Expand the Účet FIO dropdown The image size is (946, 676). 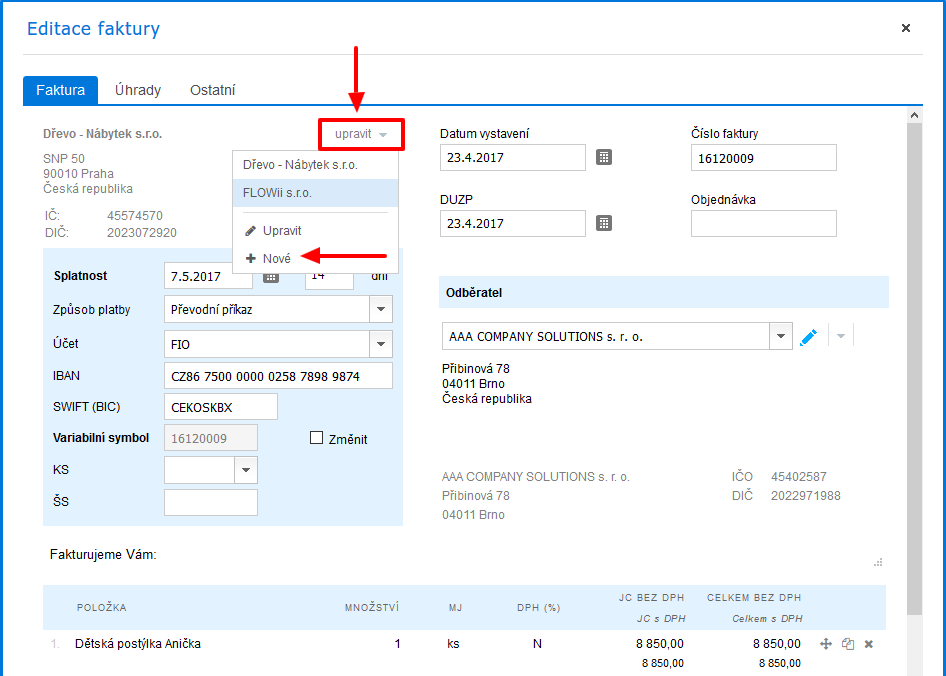tap(381, 344)
